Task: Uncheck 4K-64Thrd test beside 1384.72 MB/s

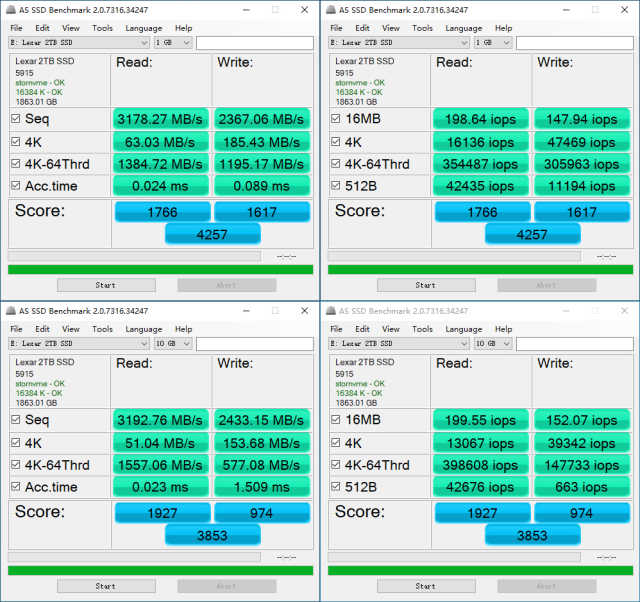Action: (x=15, y=164)
